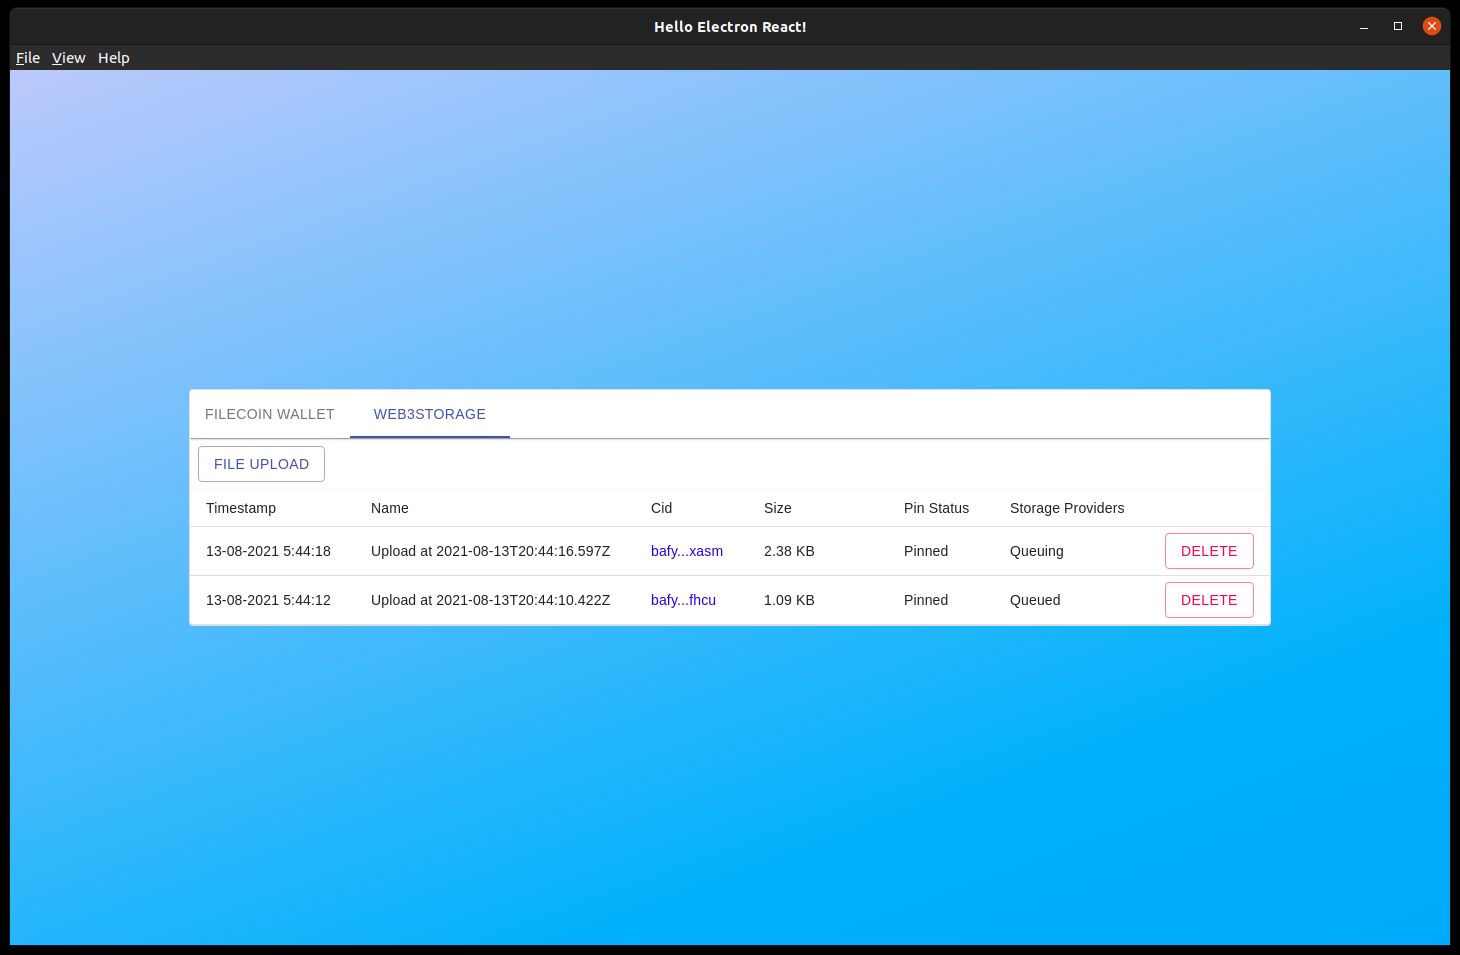Delete the upload with Cid bafy...fhcu
The image size is (1460, 955).
click(x=1209, y=600)
